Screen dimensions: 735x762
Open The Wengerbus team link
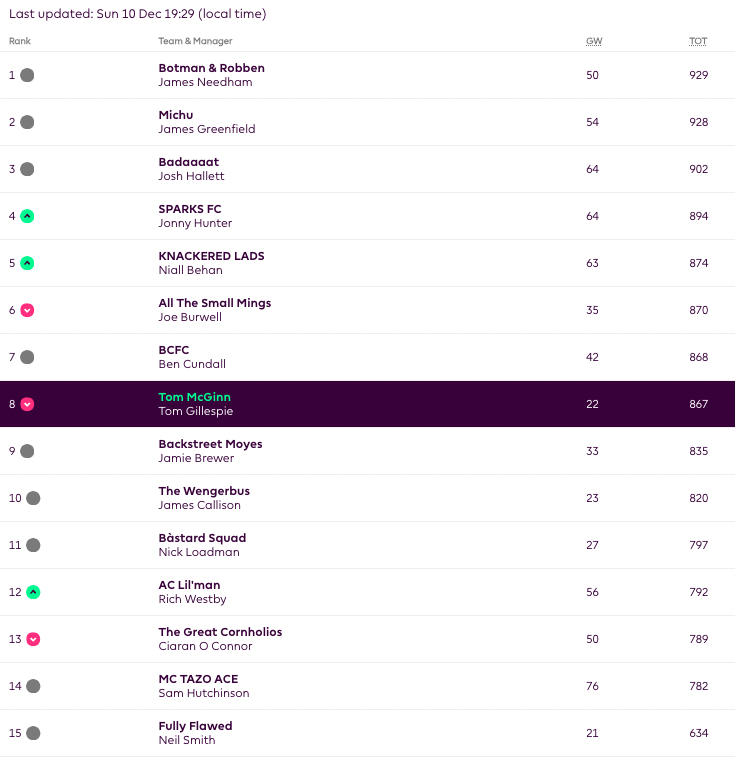(204, 491)
